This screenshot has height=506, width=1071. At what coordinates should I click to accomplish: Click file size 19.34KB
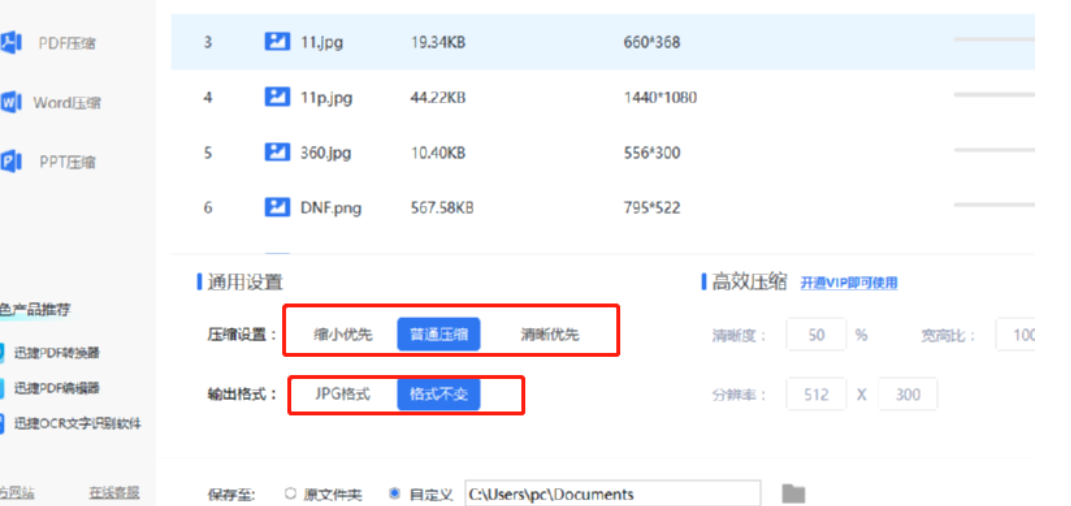[x=438, y=42]
